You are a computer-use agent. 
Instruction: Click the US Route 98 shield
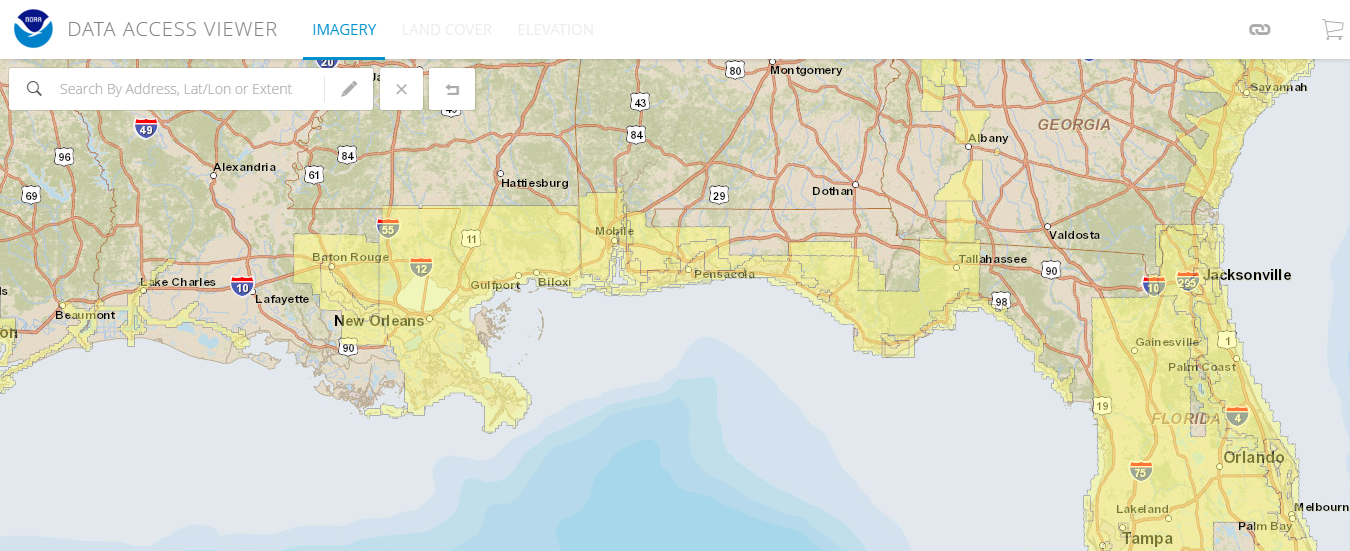click(x=1001, y=301)
